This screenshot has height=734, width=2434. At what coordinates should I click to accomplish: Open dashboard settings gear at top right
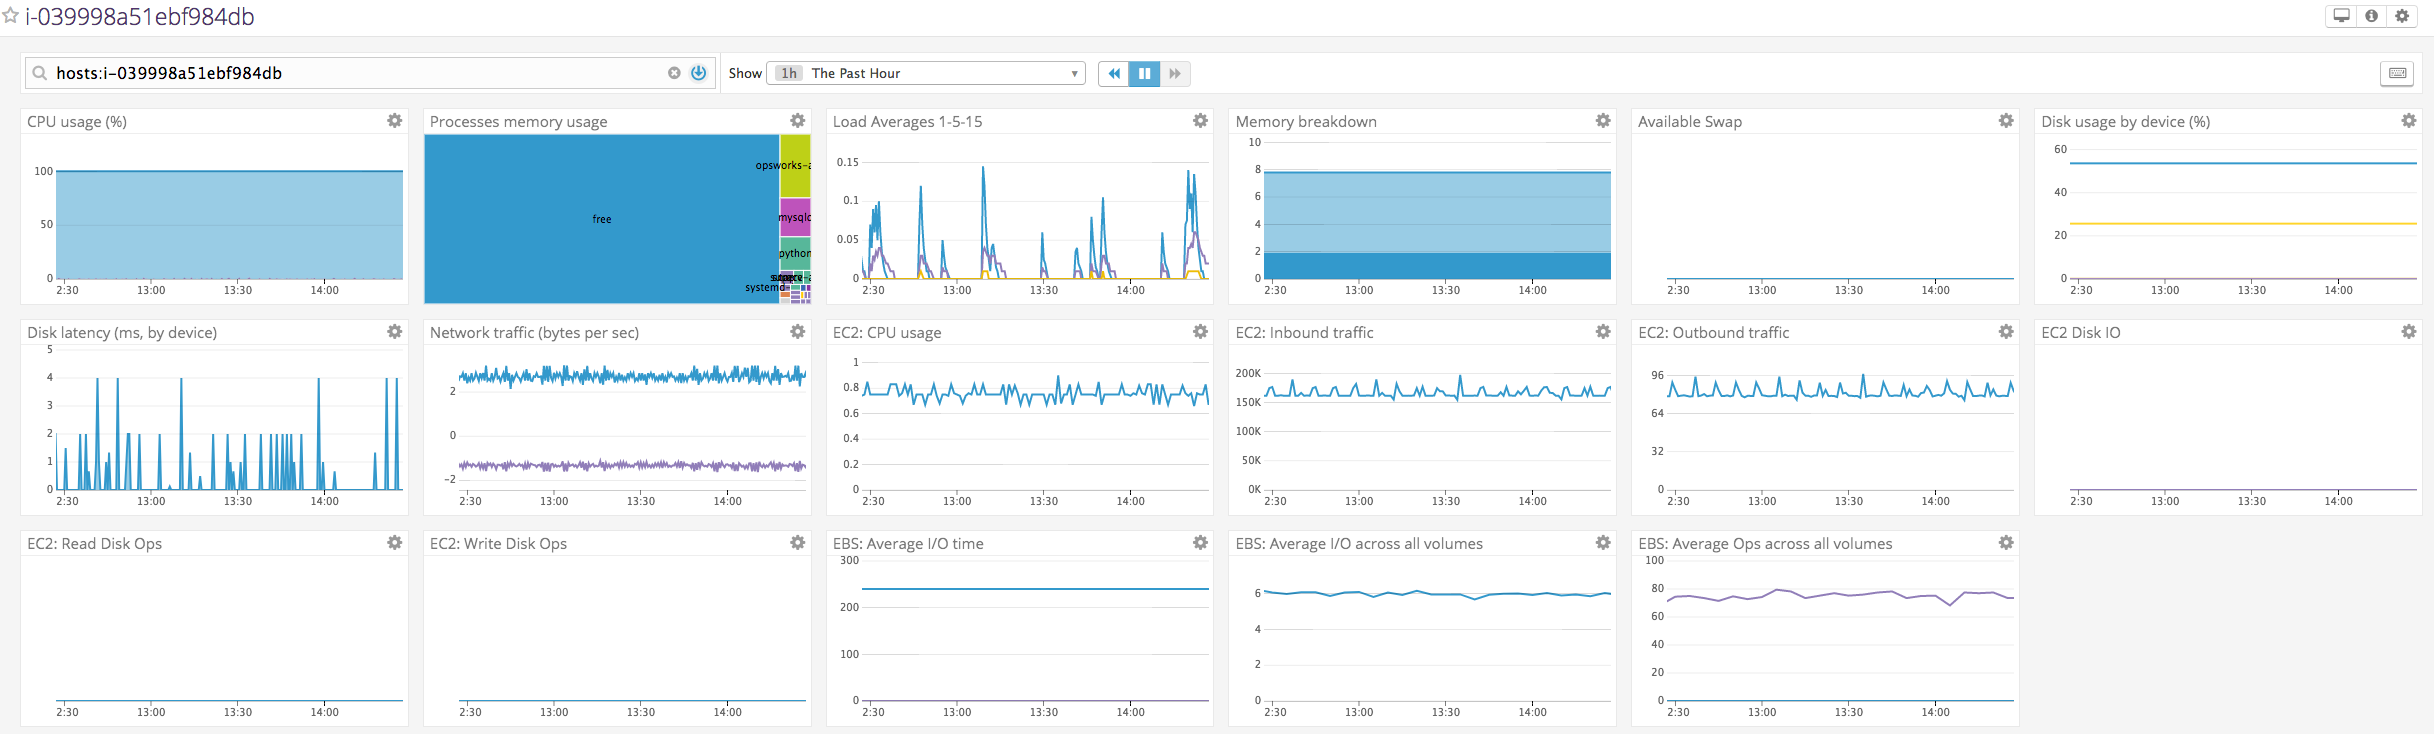click(2402, 16)
